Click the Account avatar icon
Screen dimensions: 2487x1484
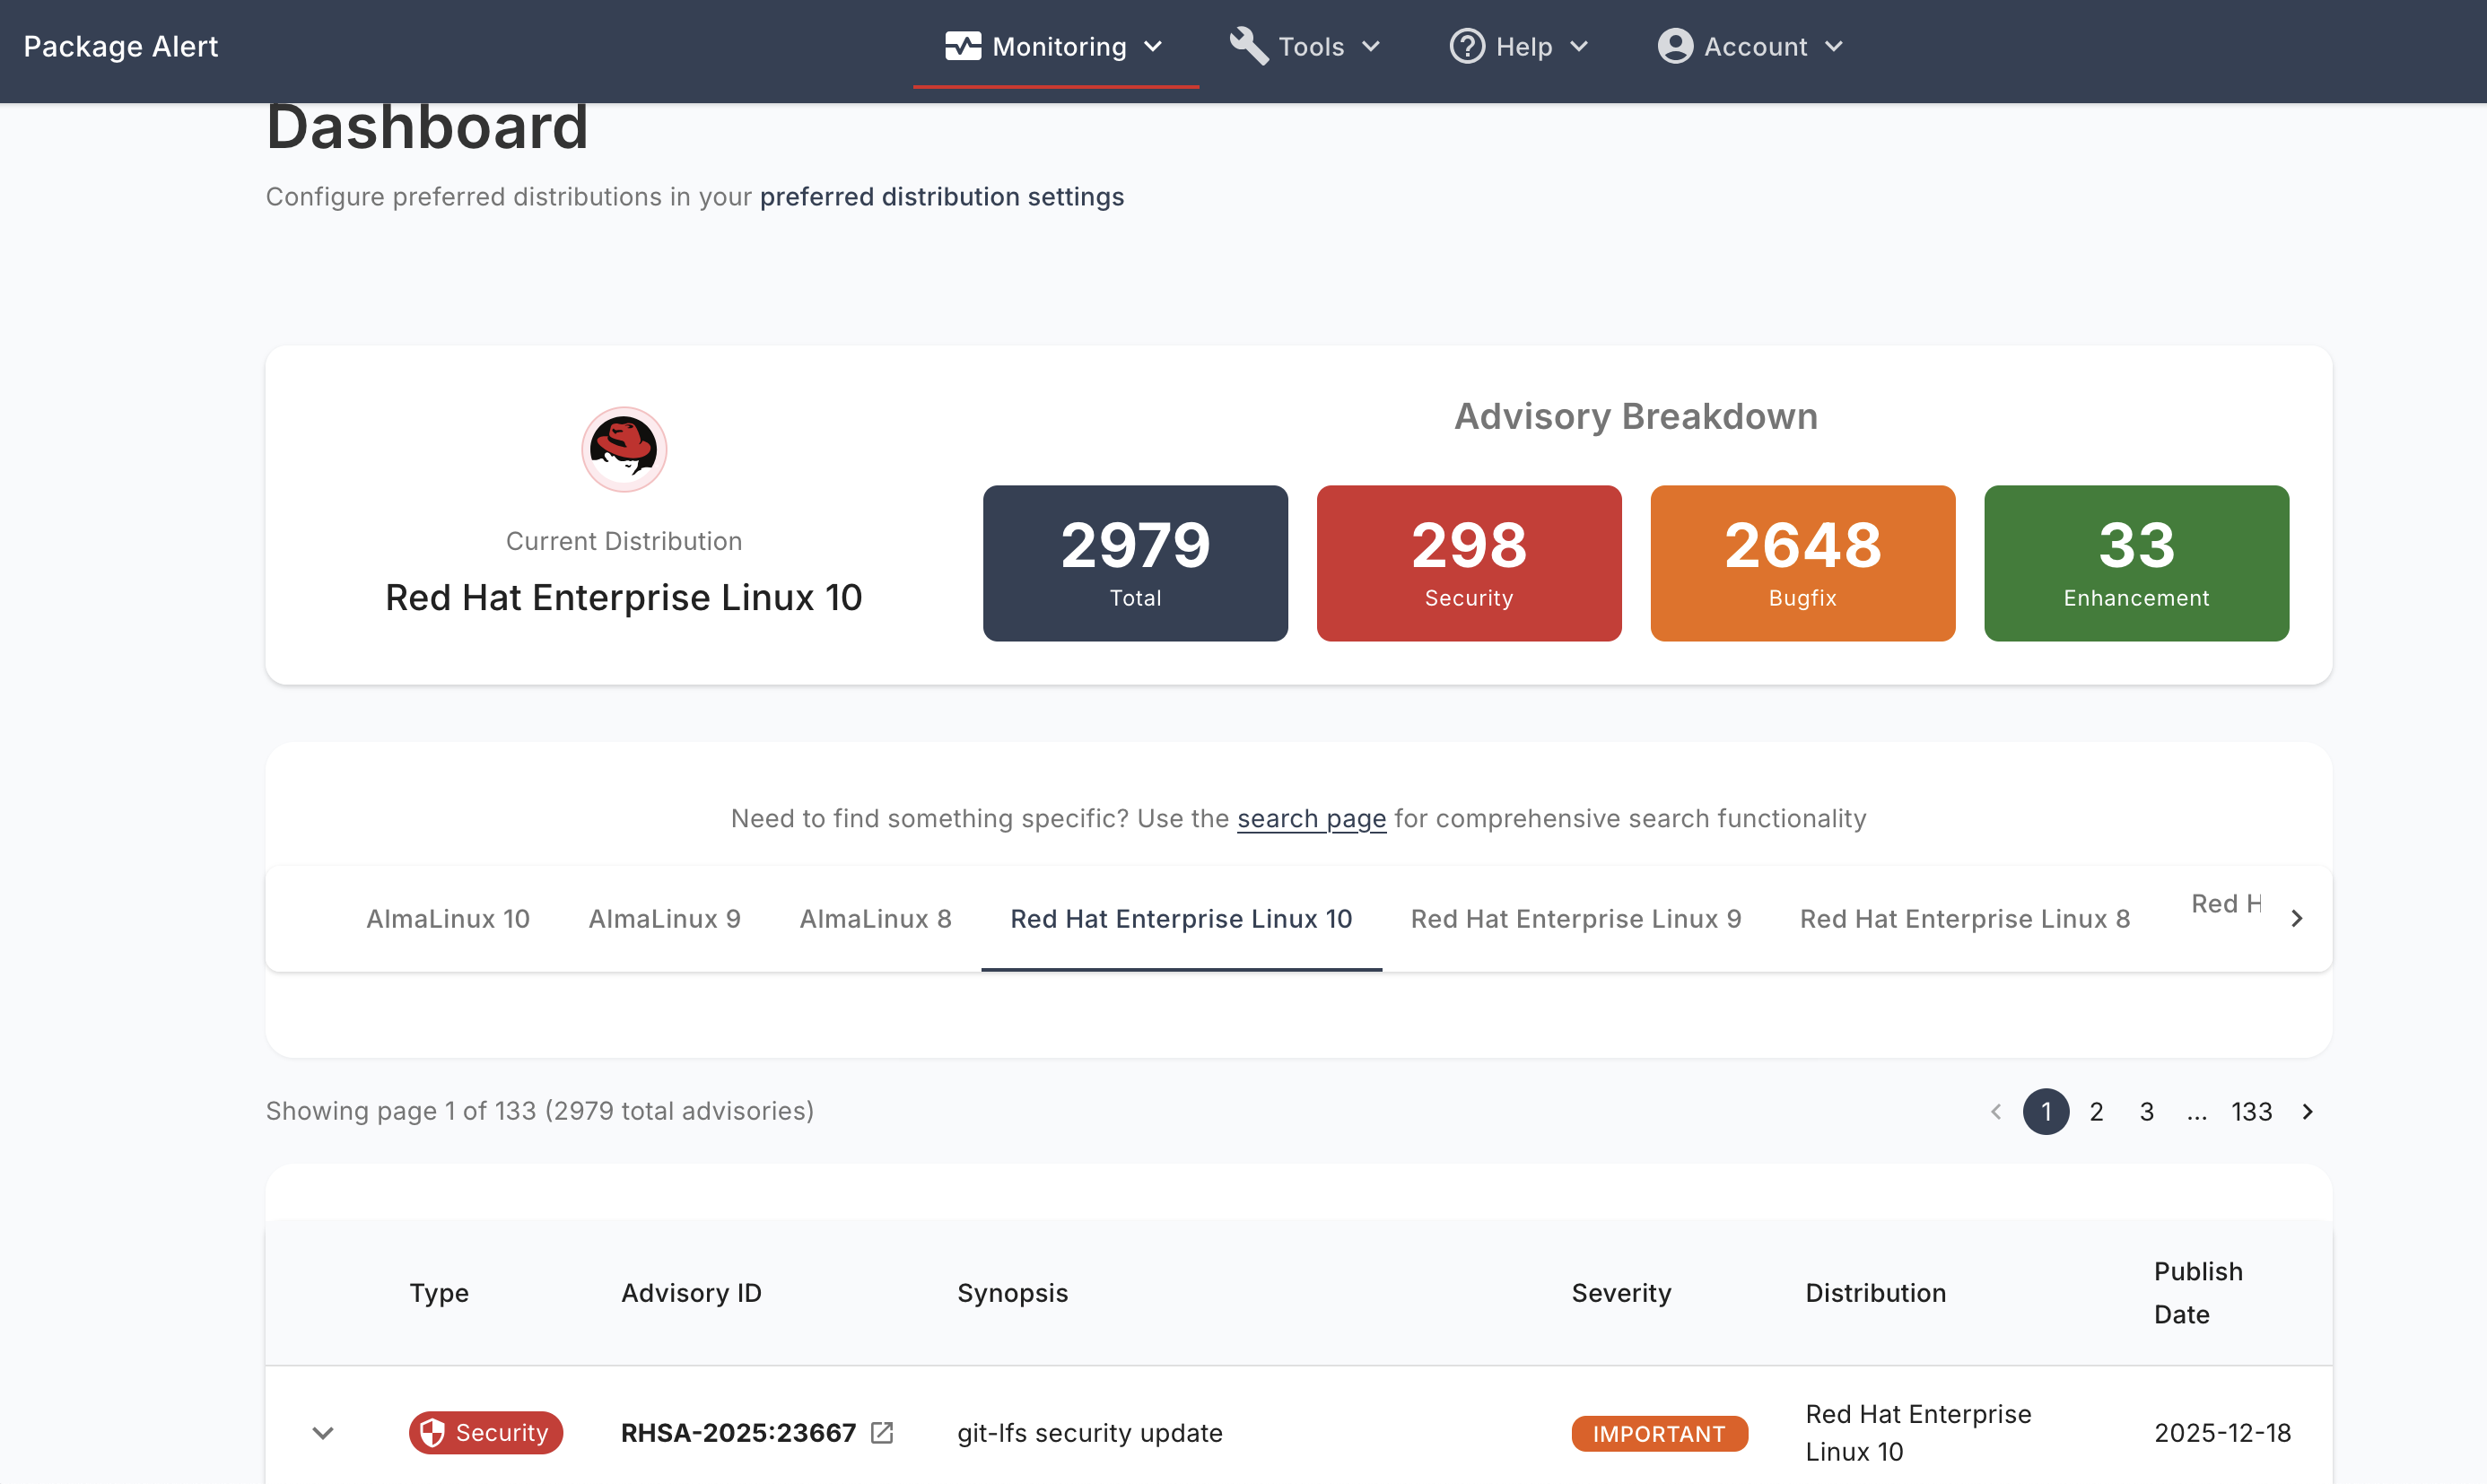1675,46
